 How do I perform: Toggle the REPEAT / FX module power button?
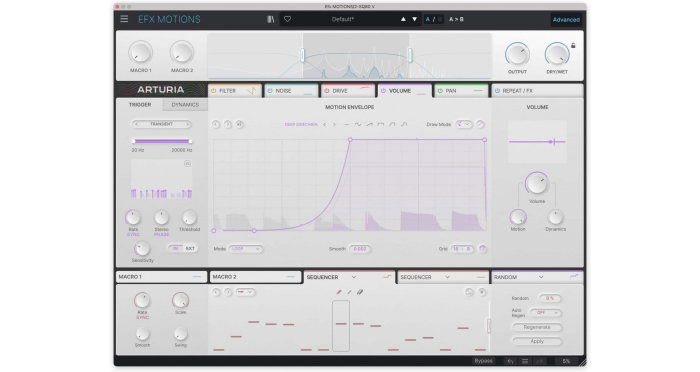(497, 91)
